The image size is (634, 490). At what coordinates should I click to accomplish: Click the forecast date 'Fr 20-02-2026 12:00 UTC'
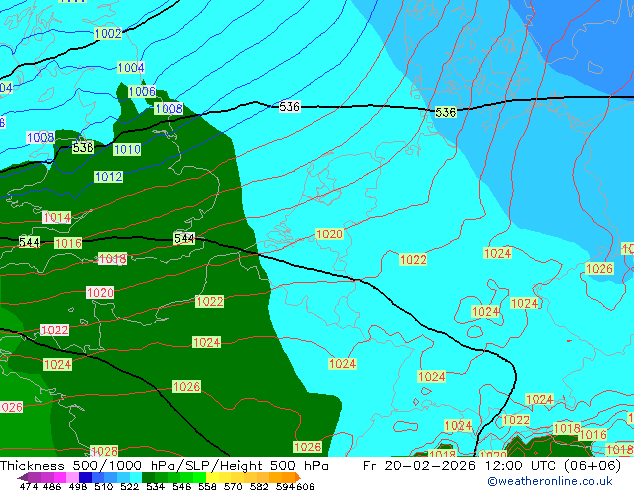click(461, 465)
